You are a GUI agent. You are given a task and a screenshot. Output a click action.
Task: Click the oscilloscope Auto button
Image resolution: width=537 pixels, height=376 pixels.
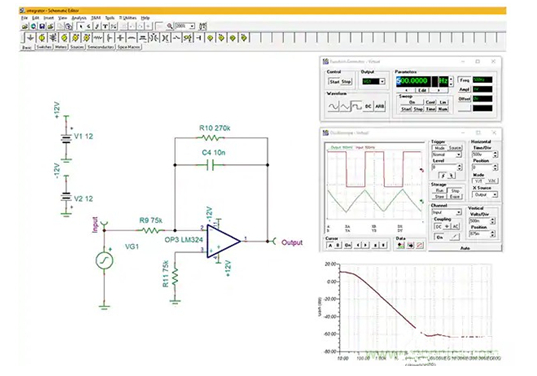pos(465,248)
